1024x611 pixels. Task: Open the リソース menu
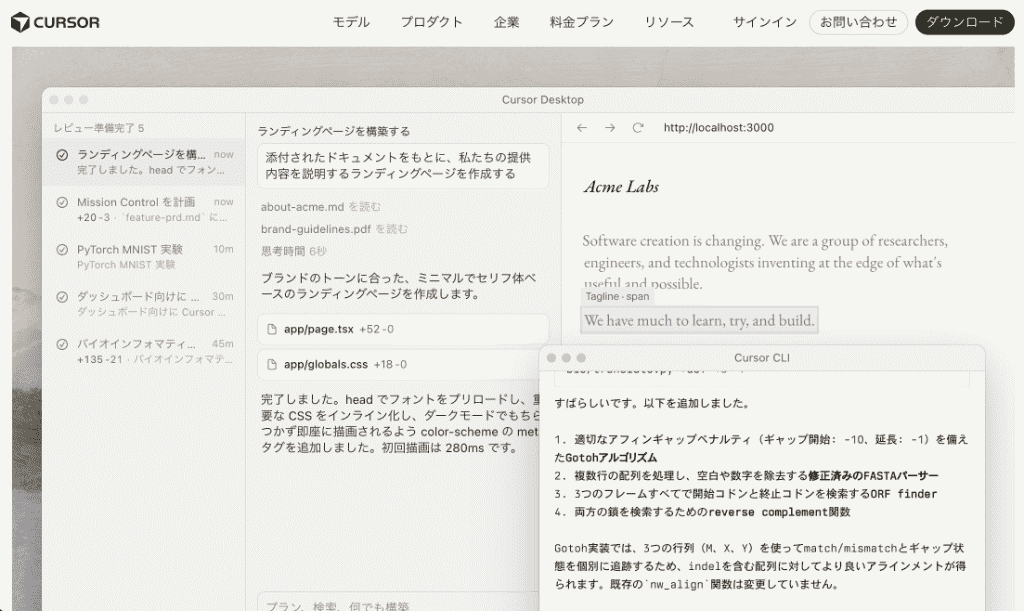click(x=669, y=22)
